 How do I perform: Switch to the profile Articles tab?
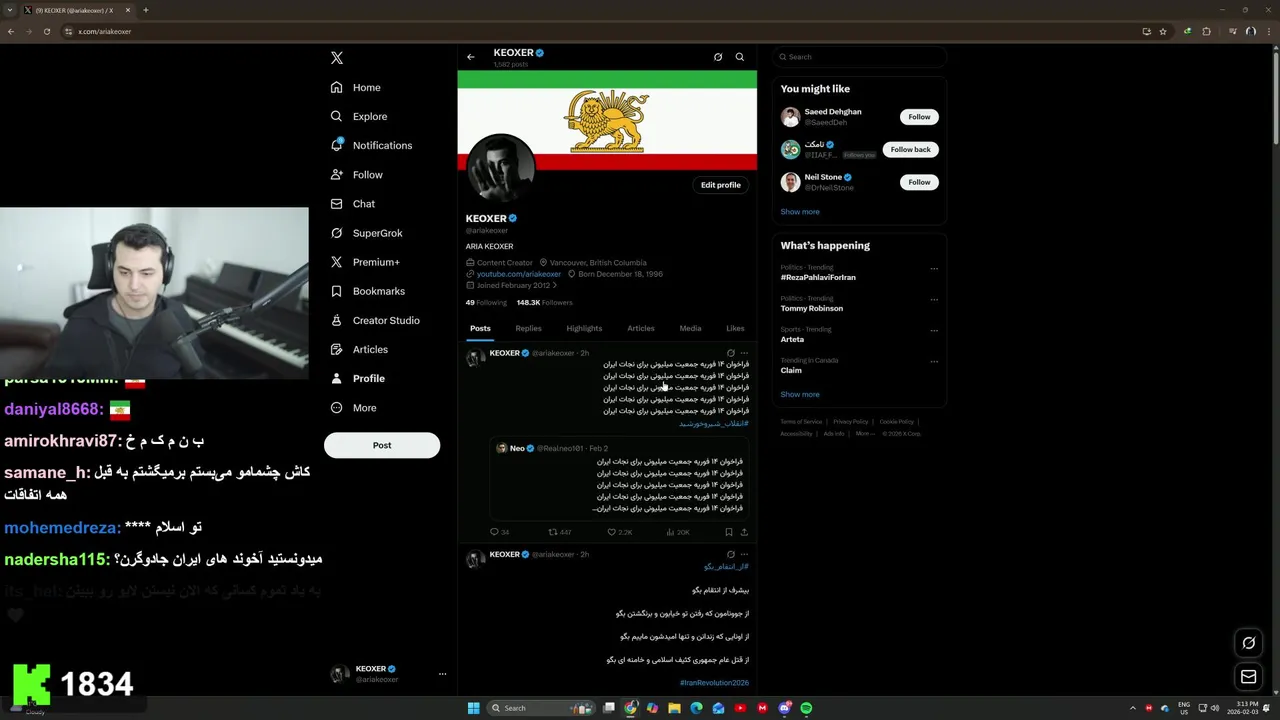click(641, 329)
